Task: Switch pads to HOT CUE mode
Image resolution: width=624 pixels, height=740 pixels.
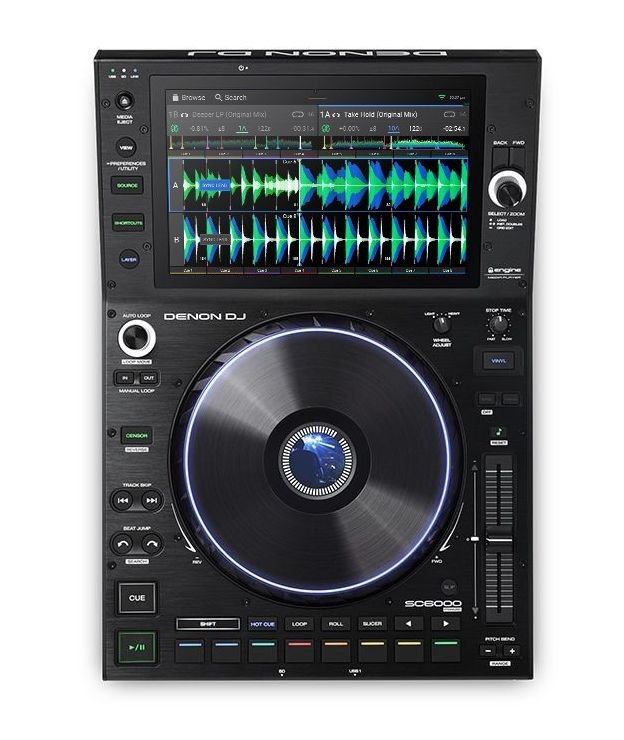Action: tap(262, 624)
